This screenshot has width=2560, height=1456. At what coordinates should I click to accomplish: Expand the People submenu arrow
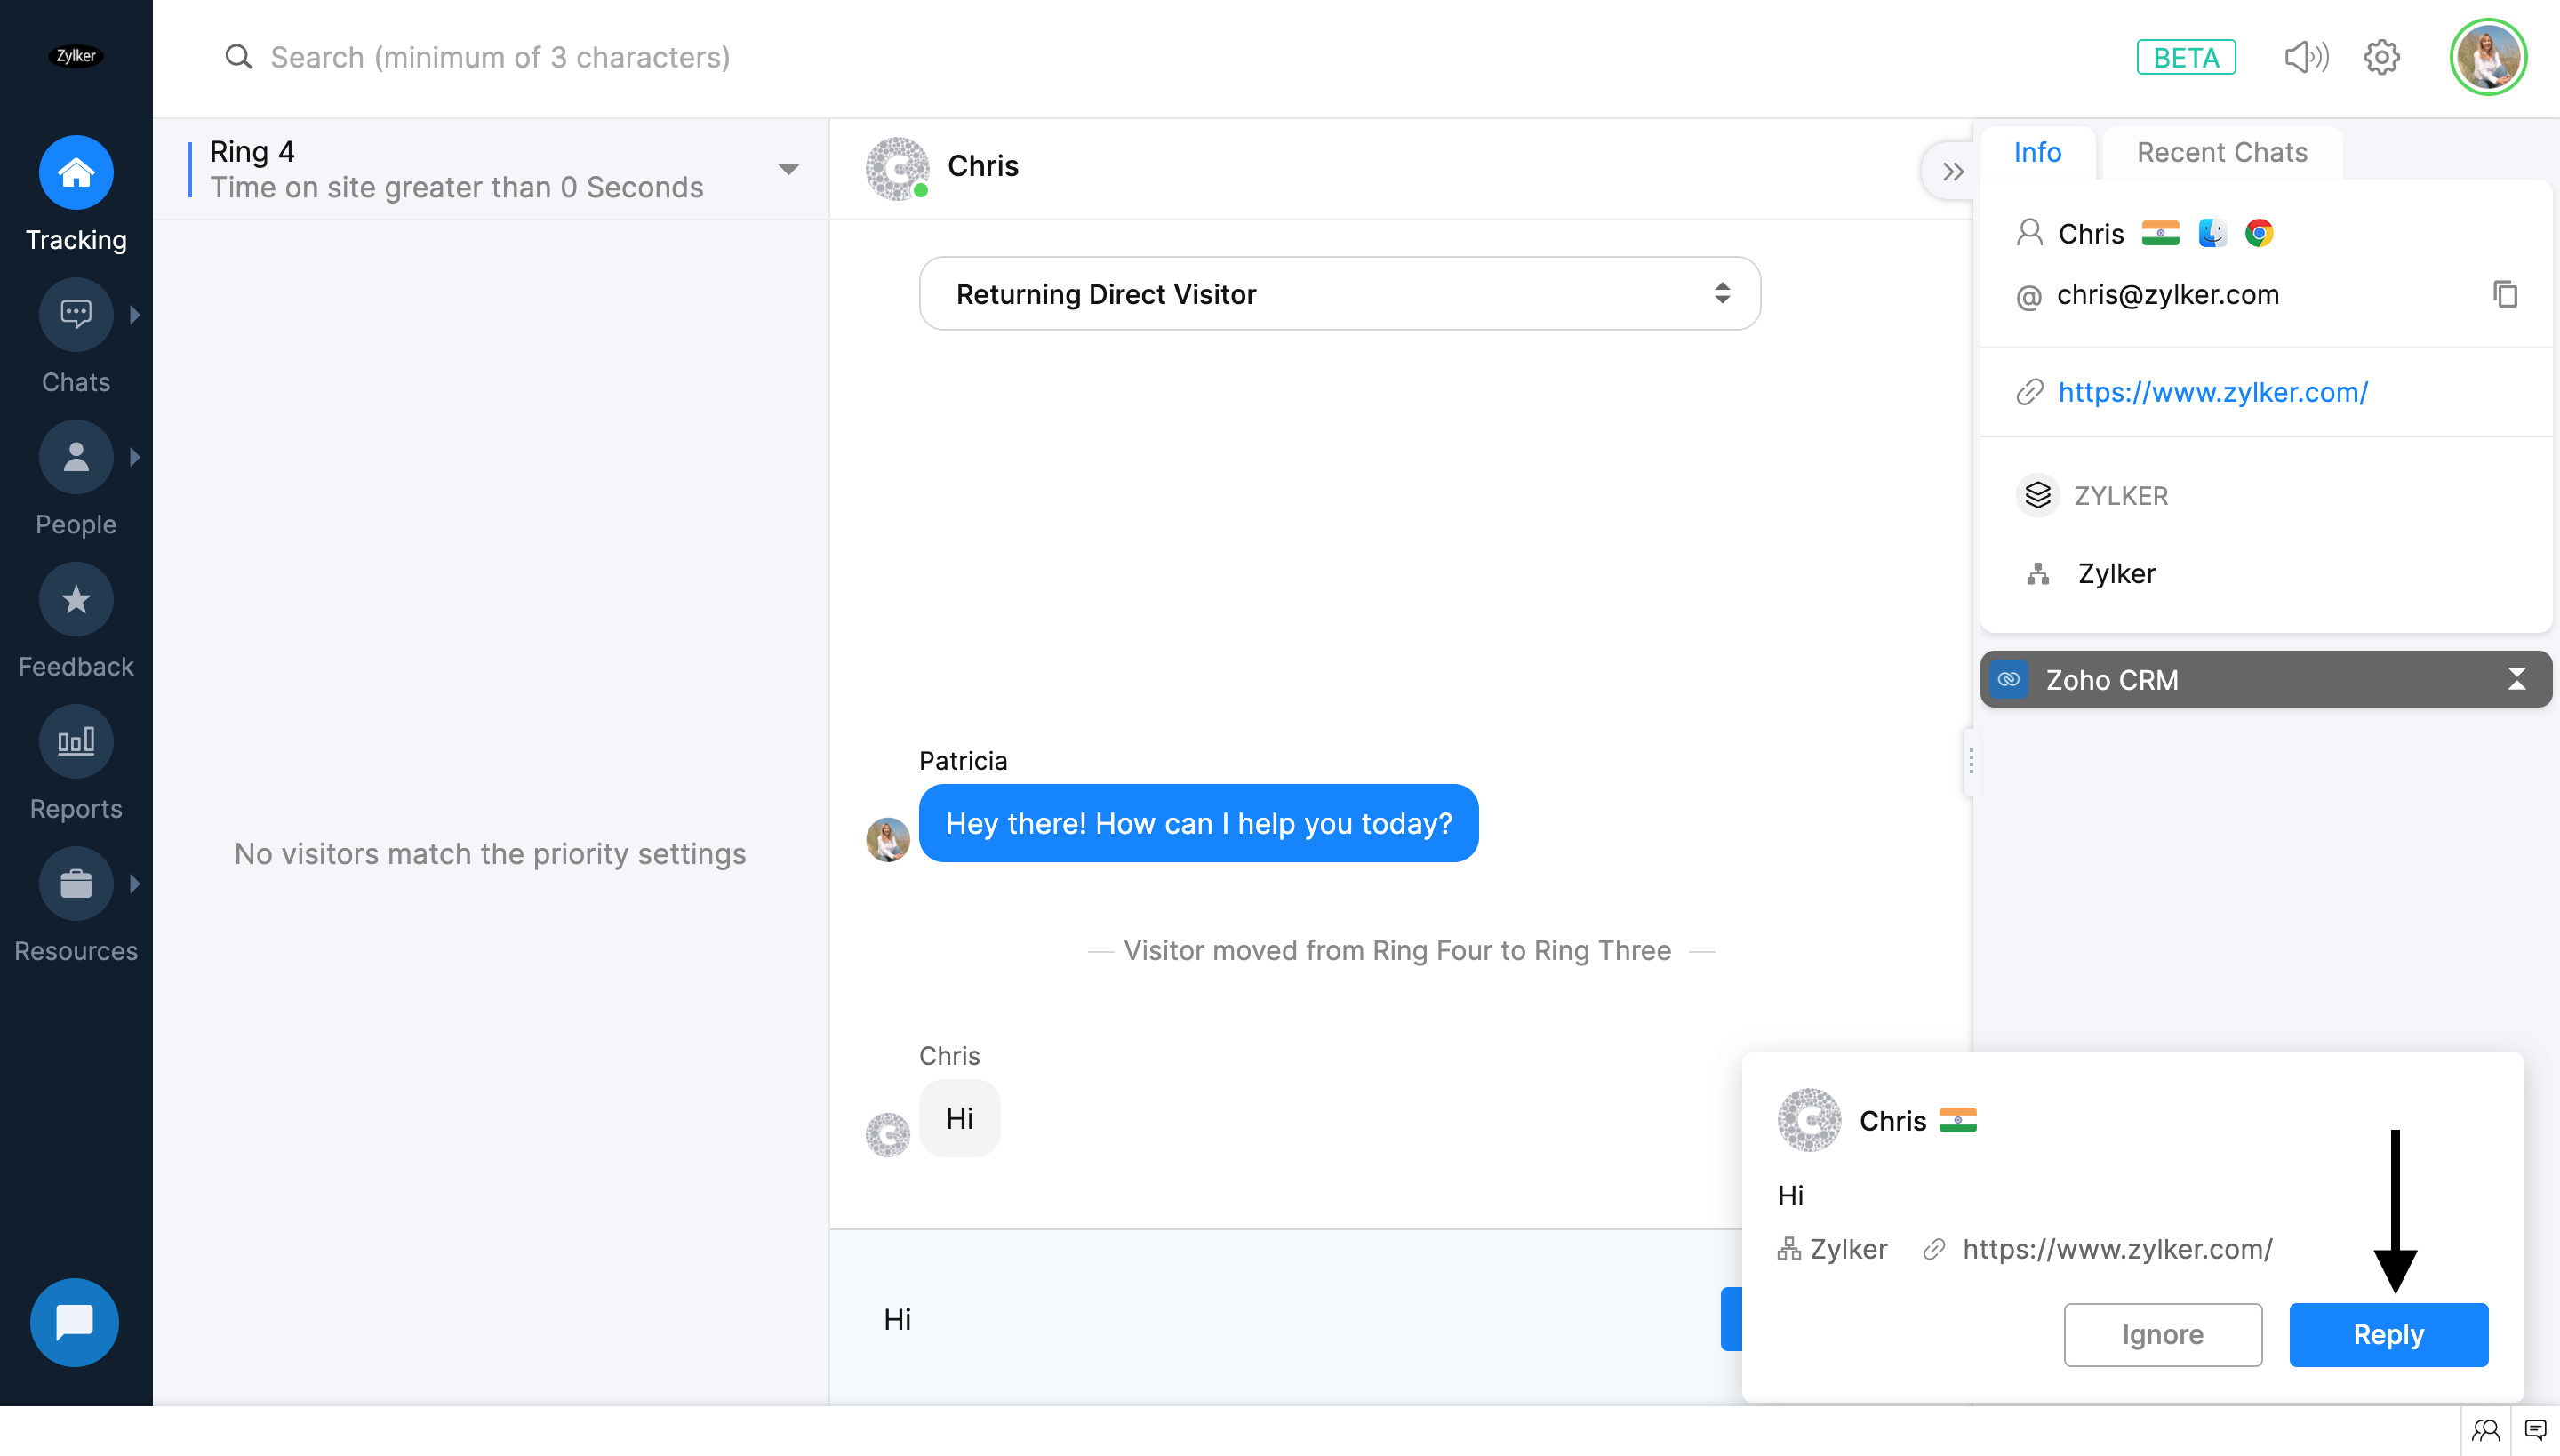point(135,457)
